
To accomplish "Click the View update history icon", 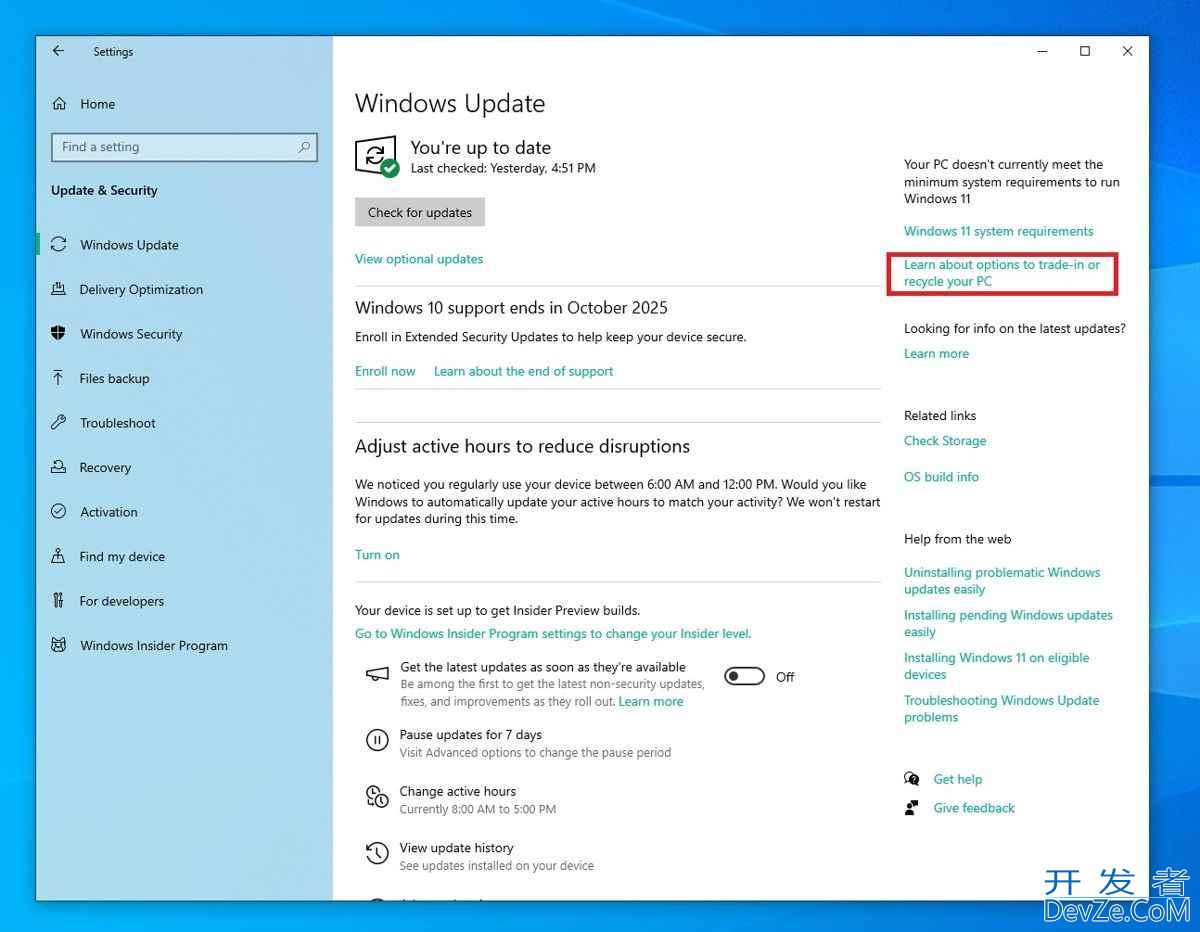I will coord(377,854).
